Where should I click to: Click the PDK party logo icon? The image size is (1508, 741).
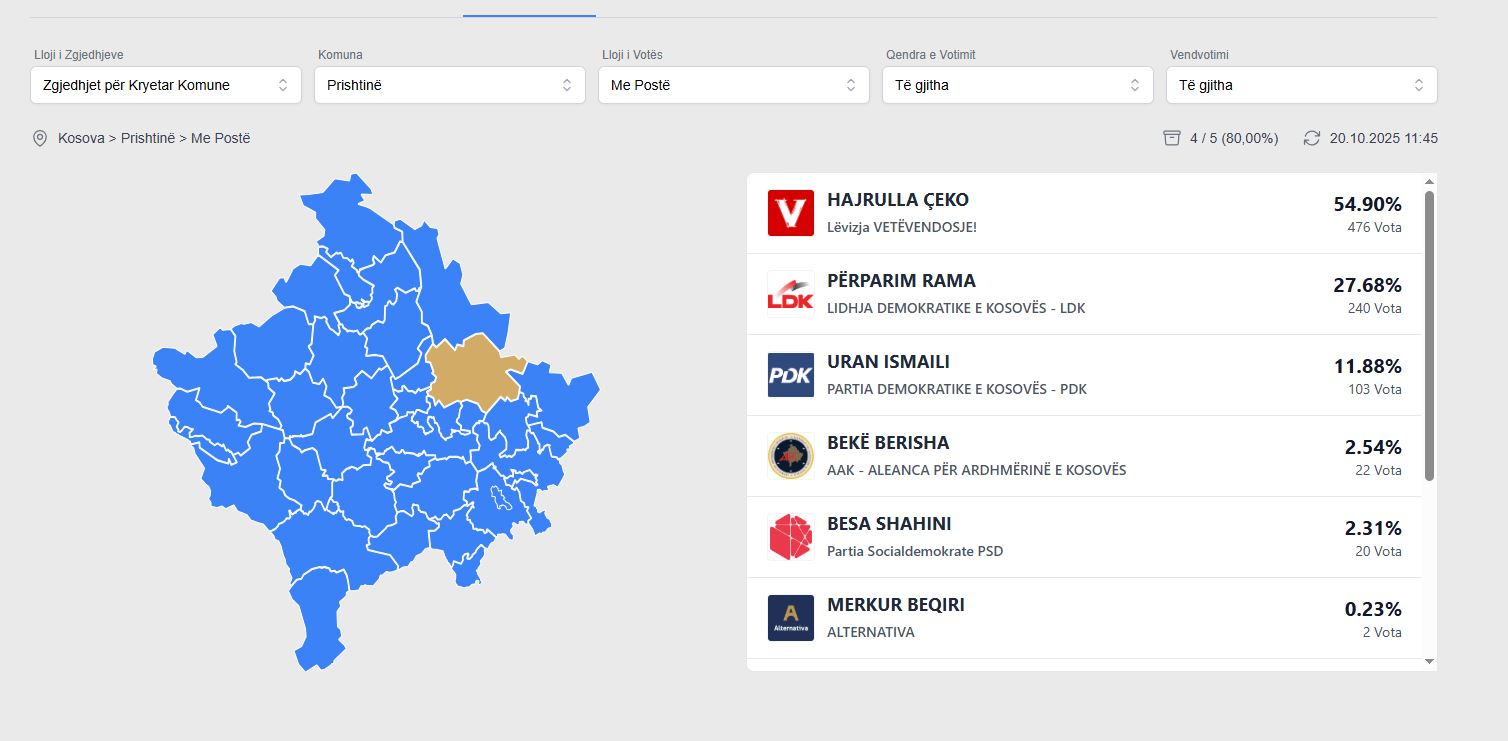click(x=790, y=375)
